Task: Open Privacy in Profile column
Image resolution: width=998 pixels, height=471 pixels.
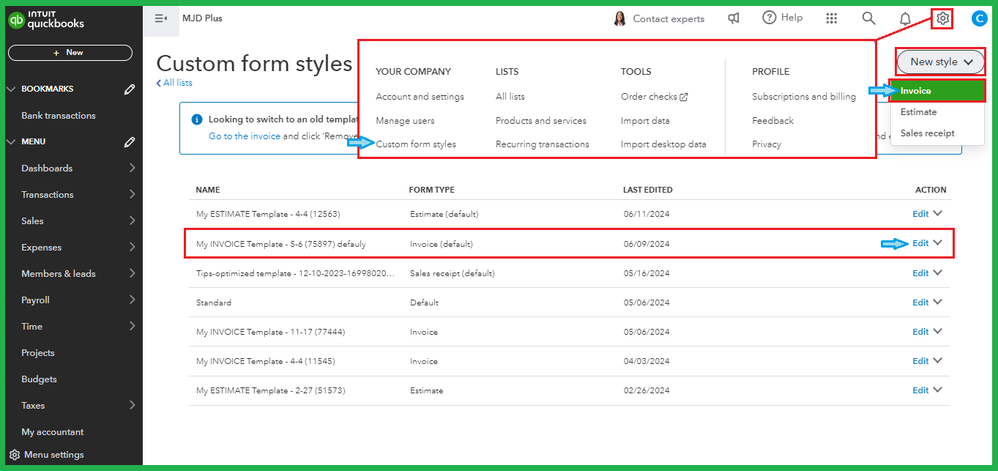Action: [x=766, y=144]
